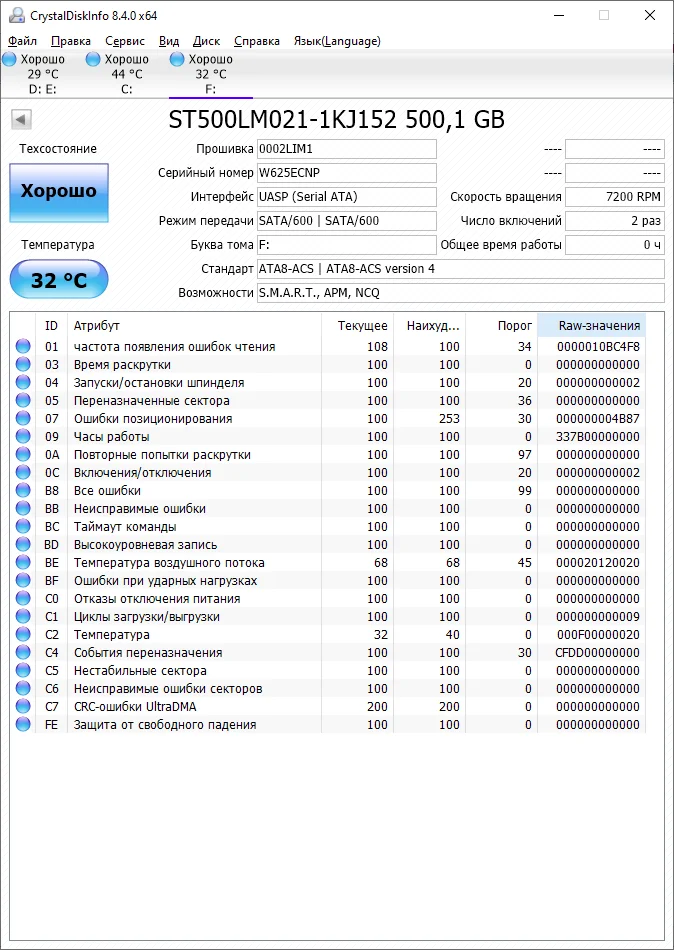The width and height of the screenshot is (674, 950).
Task: Click status orb for Нестабильные сектора row
Action: [23, 671]
